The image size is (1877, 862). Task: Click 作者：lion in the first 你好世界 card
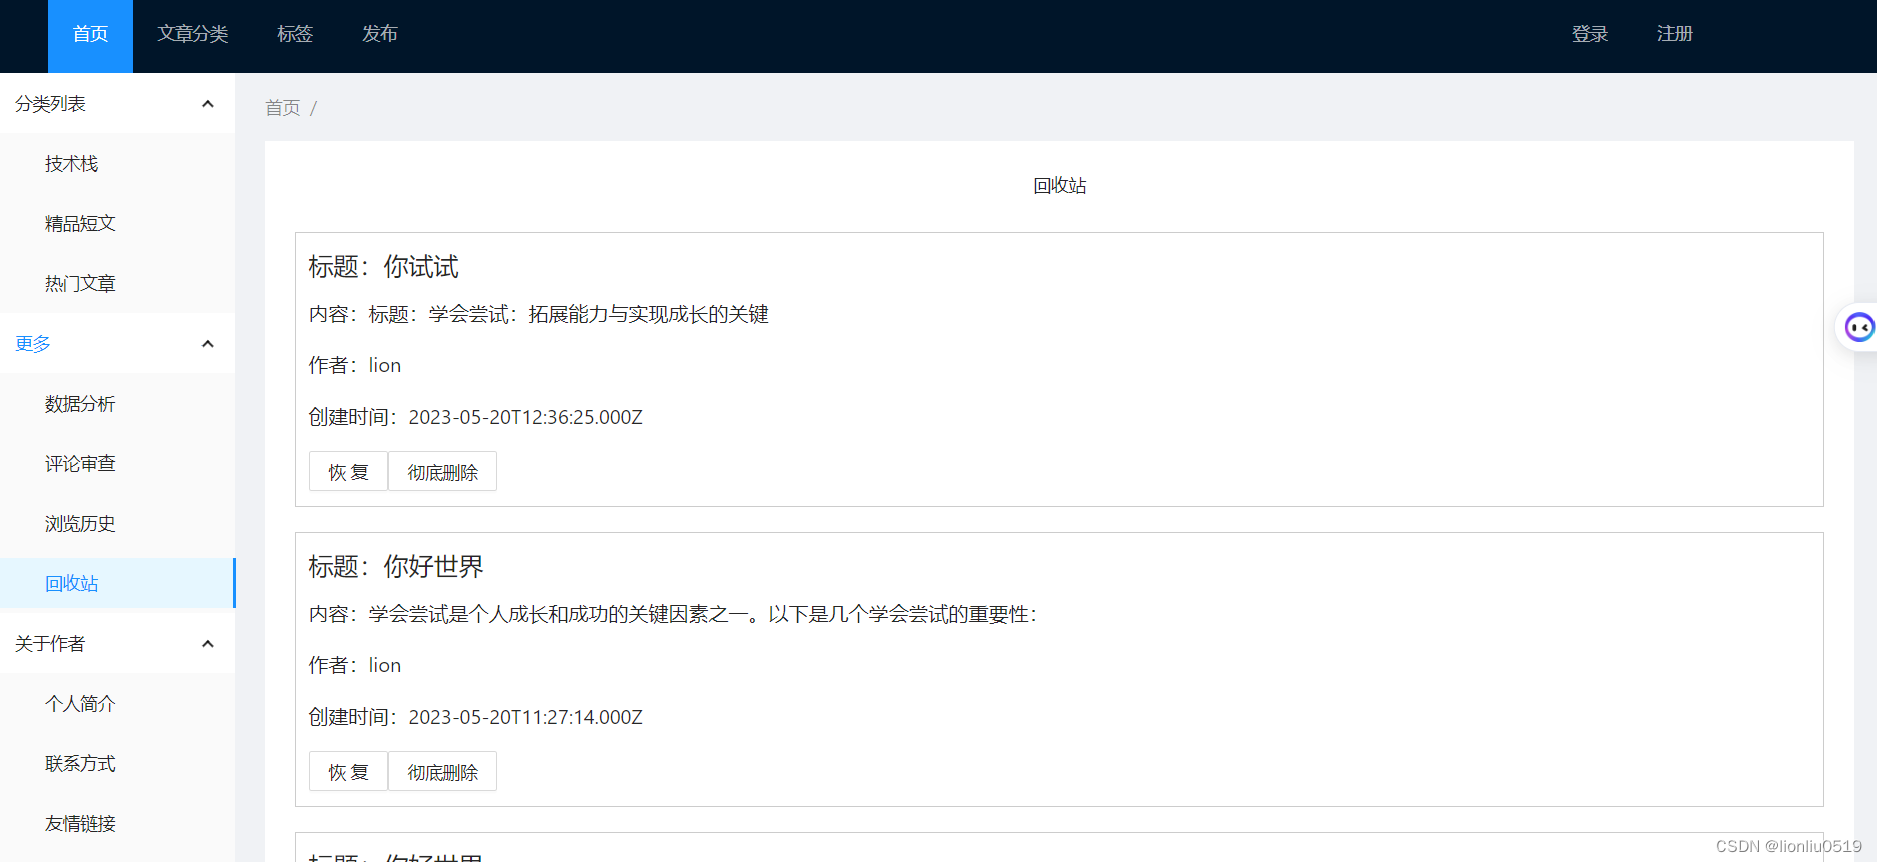point(355,665)
